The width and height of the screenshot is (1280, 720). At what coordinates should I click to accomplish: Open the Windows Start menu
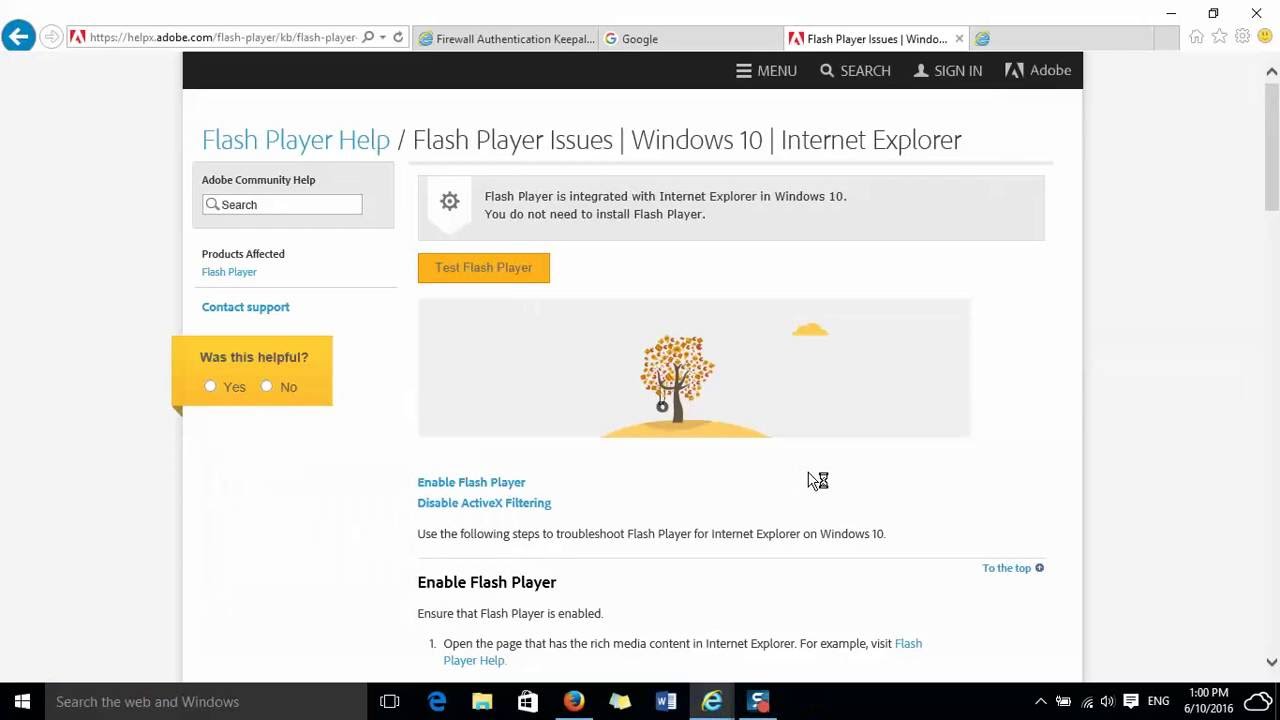pyautogui.click(x=22, y=702)
